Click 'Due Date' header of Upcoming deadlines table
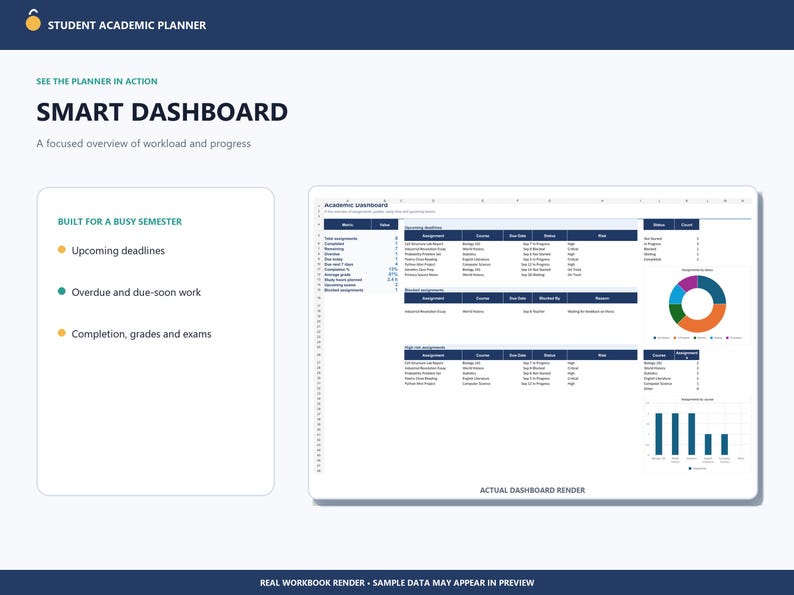794x595 pixels. coord(518,235)
